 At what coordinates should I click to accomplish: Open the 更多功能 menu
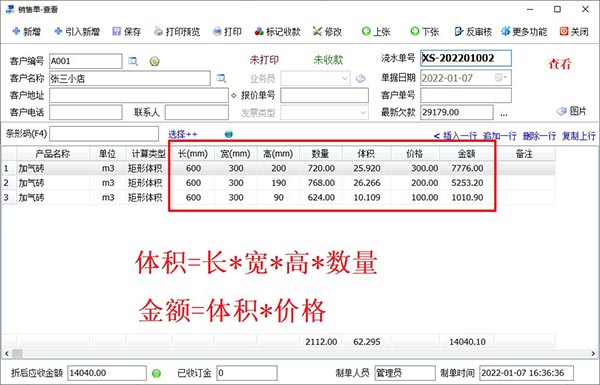524,31
